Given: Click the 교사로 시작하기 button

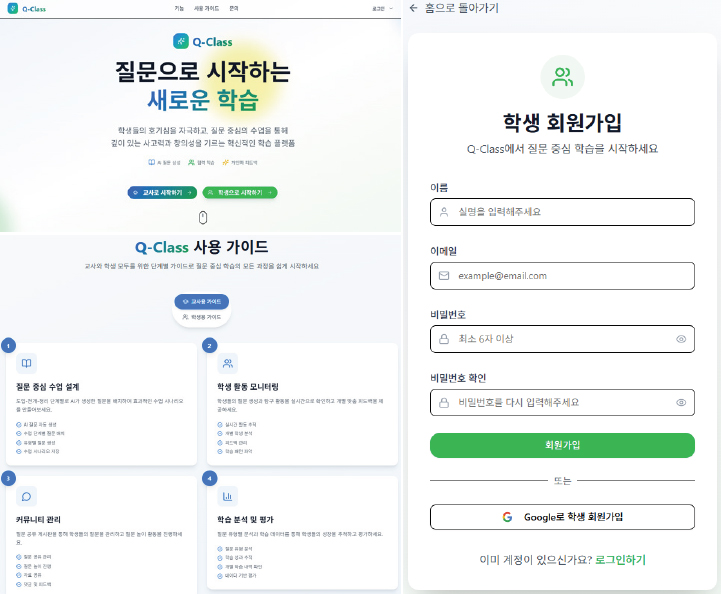Looking at the screenshot, I should (162, 193).
